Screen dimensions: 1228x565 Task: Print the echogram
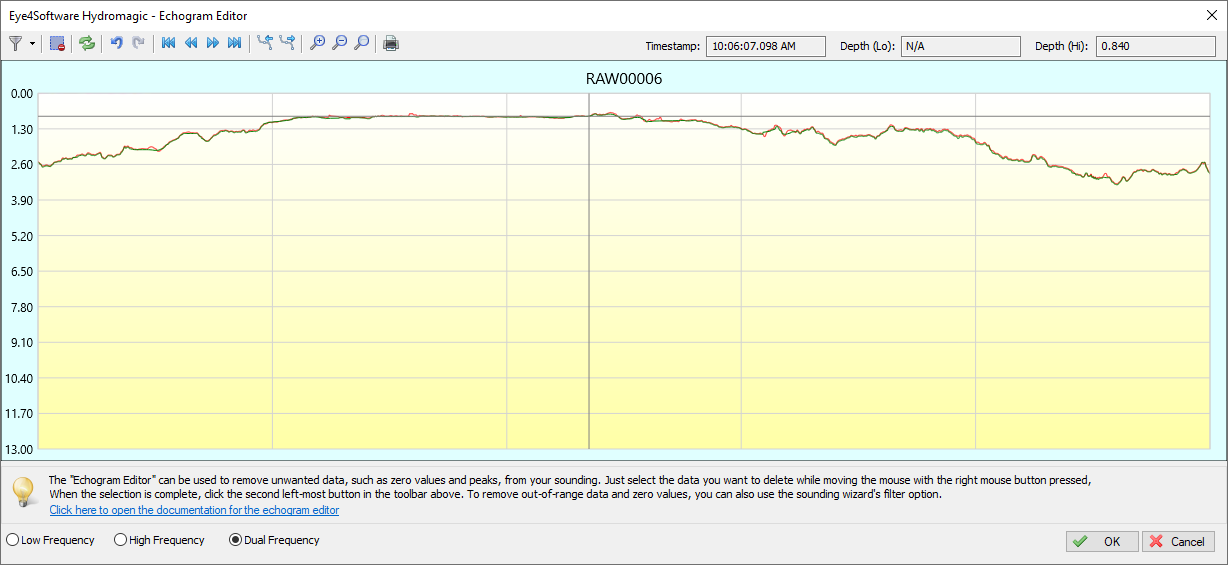pyautogui.click(x=391, y=43)
